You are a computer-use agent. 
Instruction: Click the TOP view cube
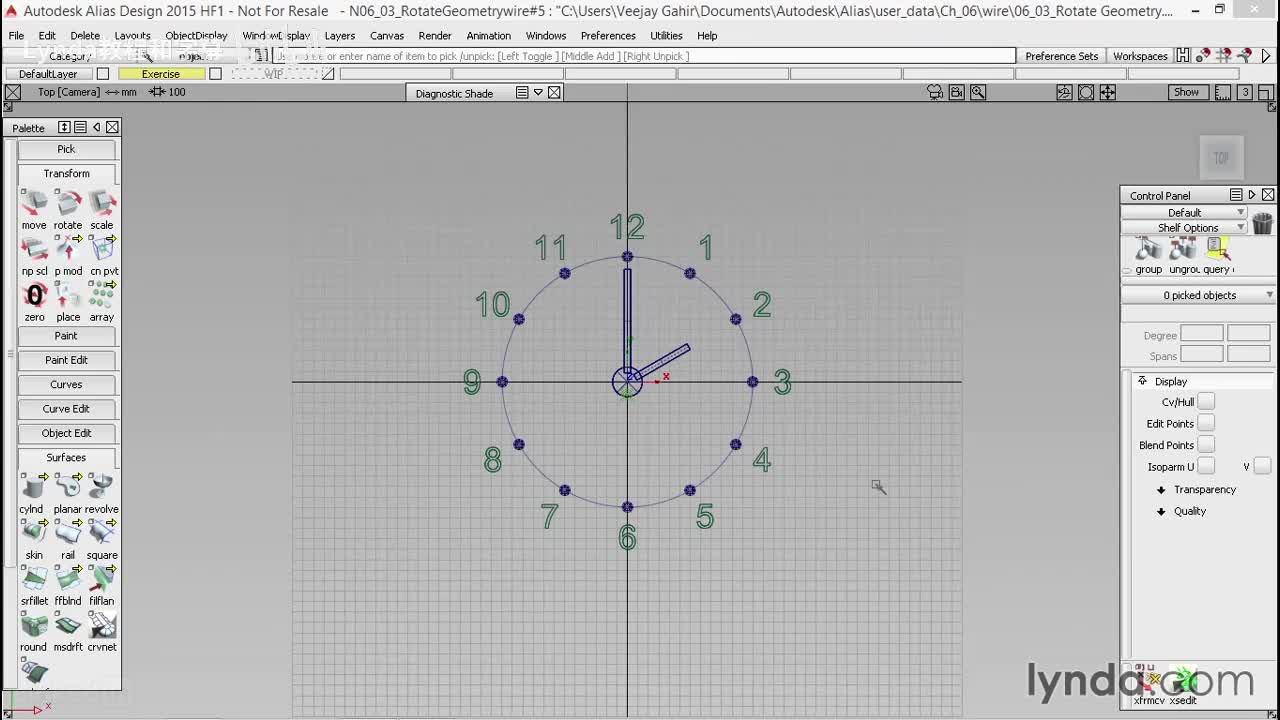click(x=1221, y=158)
